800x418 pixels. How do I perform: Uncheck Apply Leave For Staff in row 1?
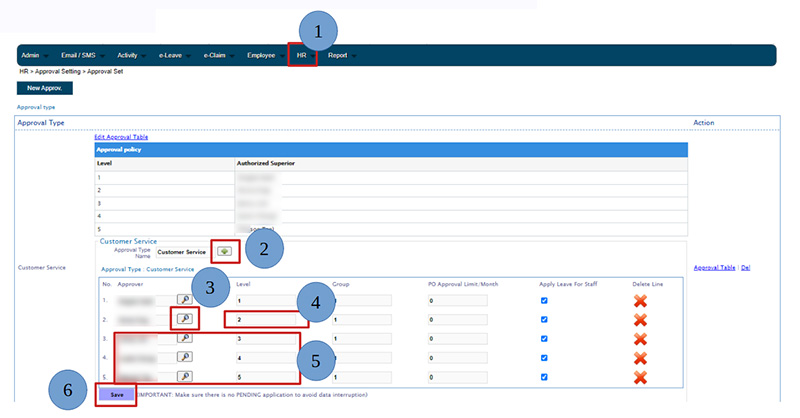tap(544, 300)
